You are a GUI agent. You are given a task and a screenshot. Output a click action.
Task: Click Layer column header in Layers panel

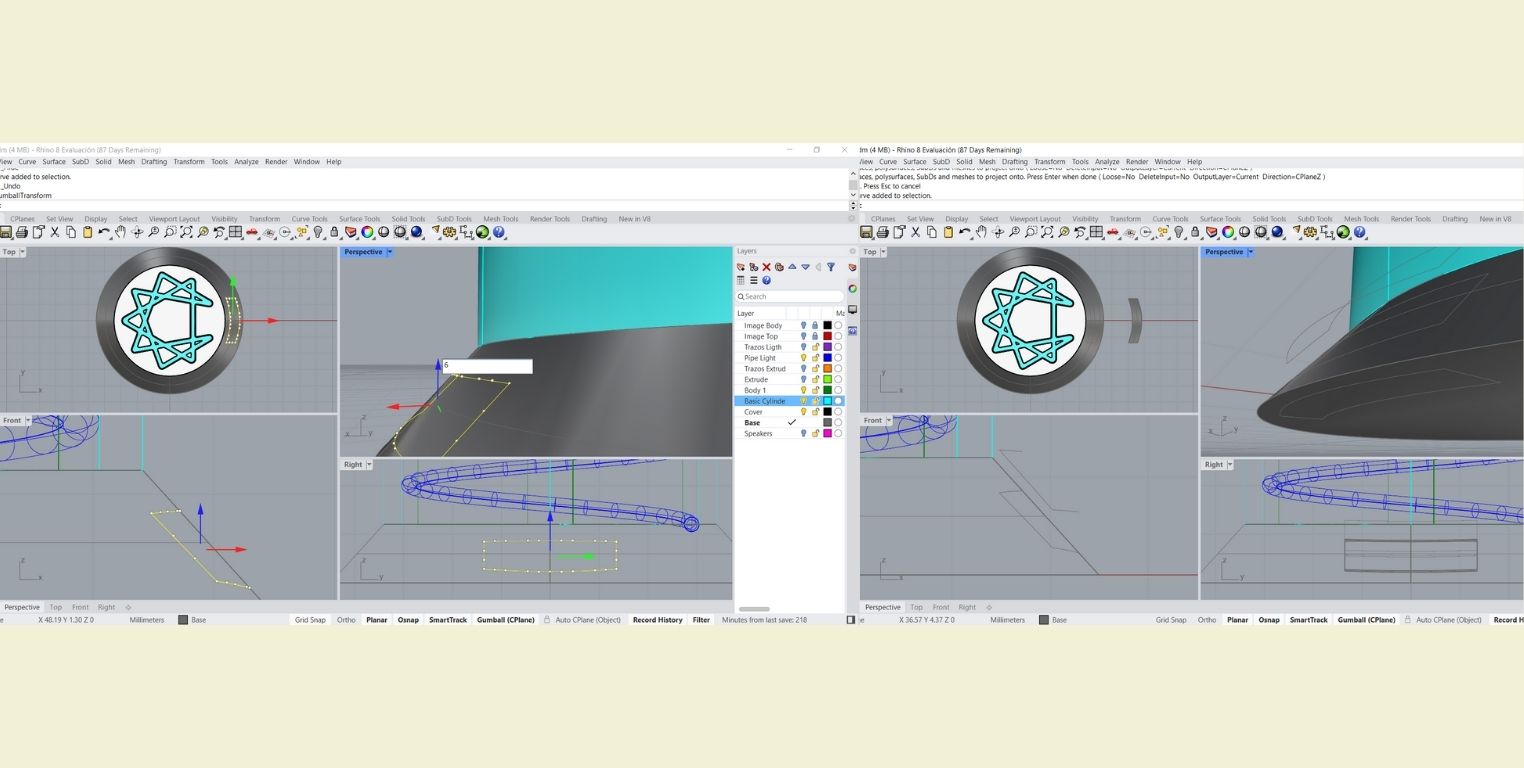[x=746, y=313]
